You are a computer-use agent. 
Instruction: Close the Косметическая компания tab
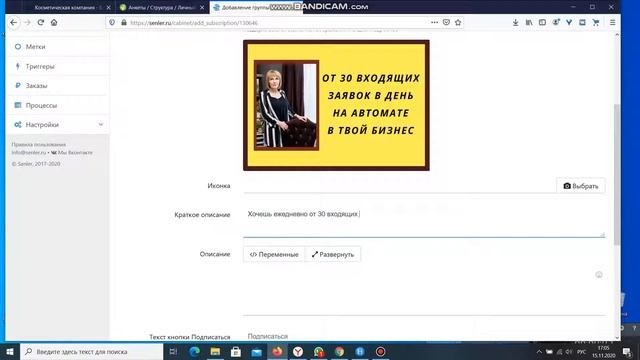(108, 7)
